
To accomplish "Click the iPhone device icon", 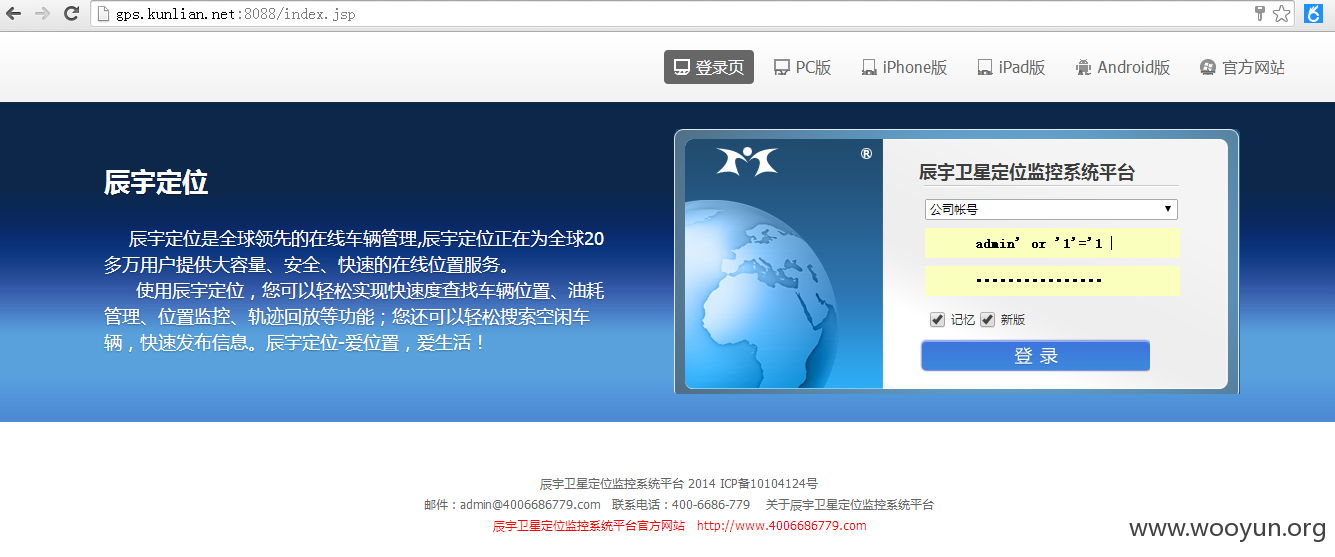I will click(x=869, y=68).
